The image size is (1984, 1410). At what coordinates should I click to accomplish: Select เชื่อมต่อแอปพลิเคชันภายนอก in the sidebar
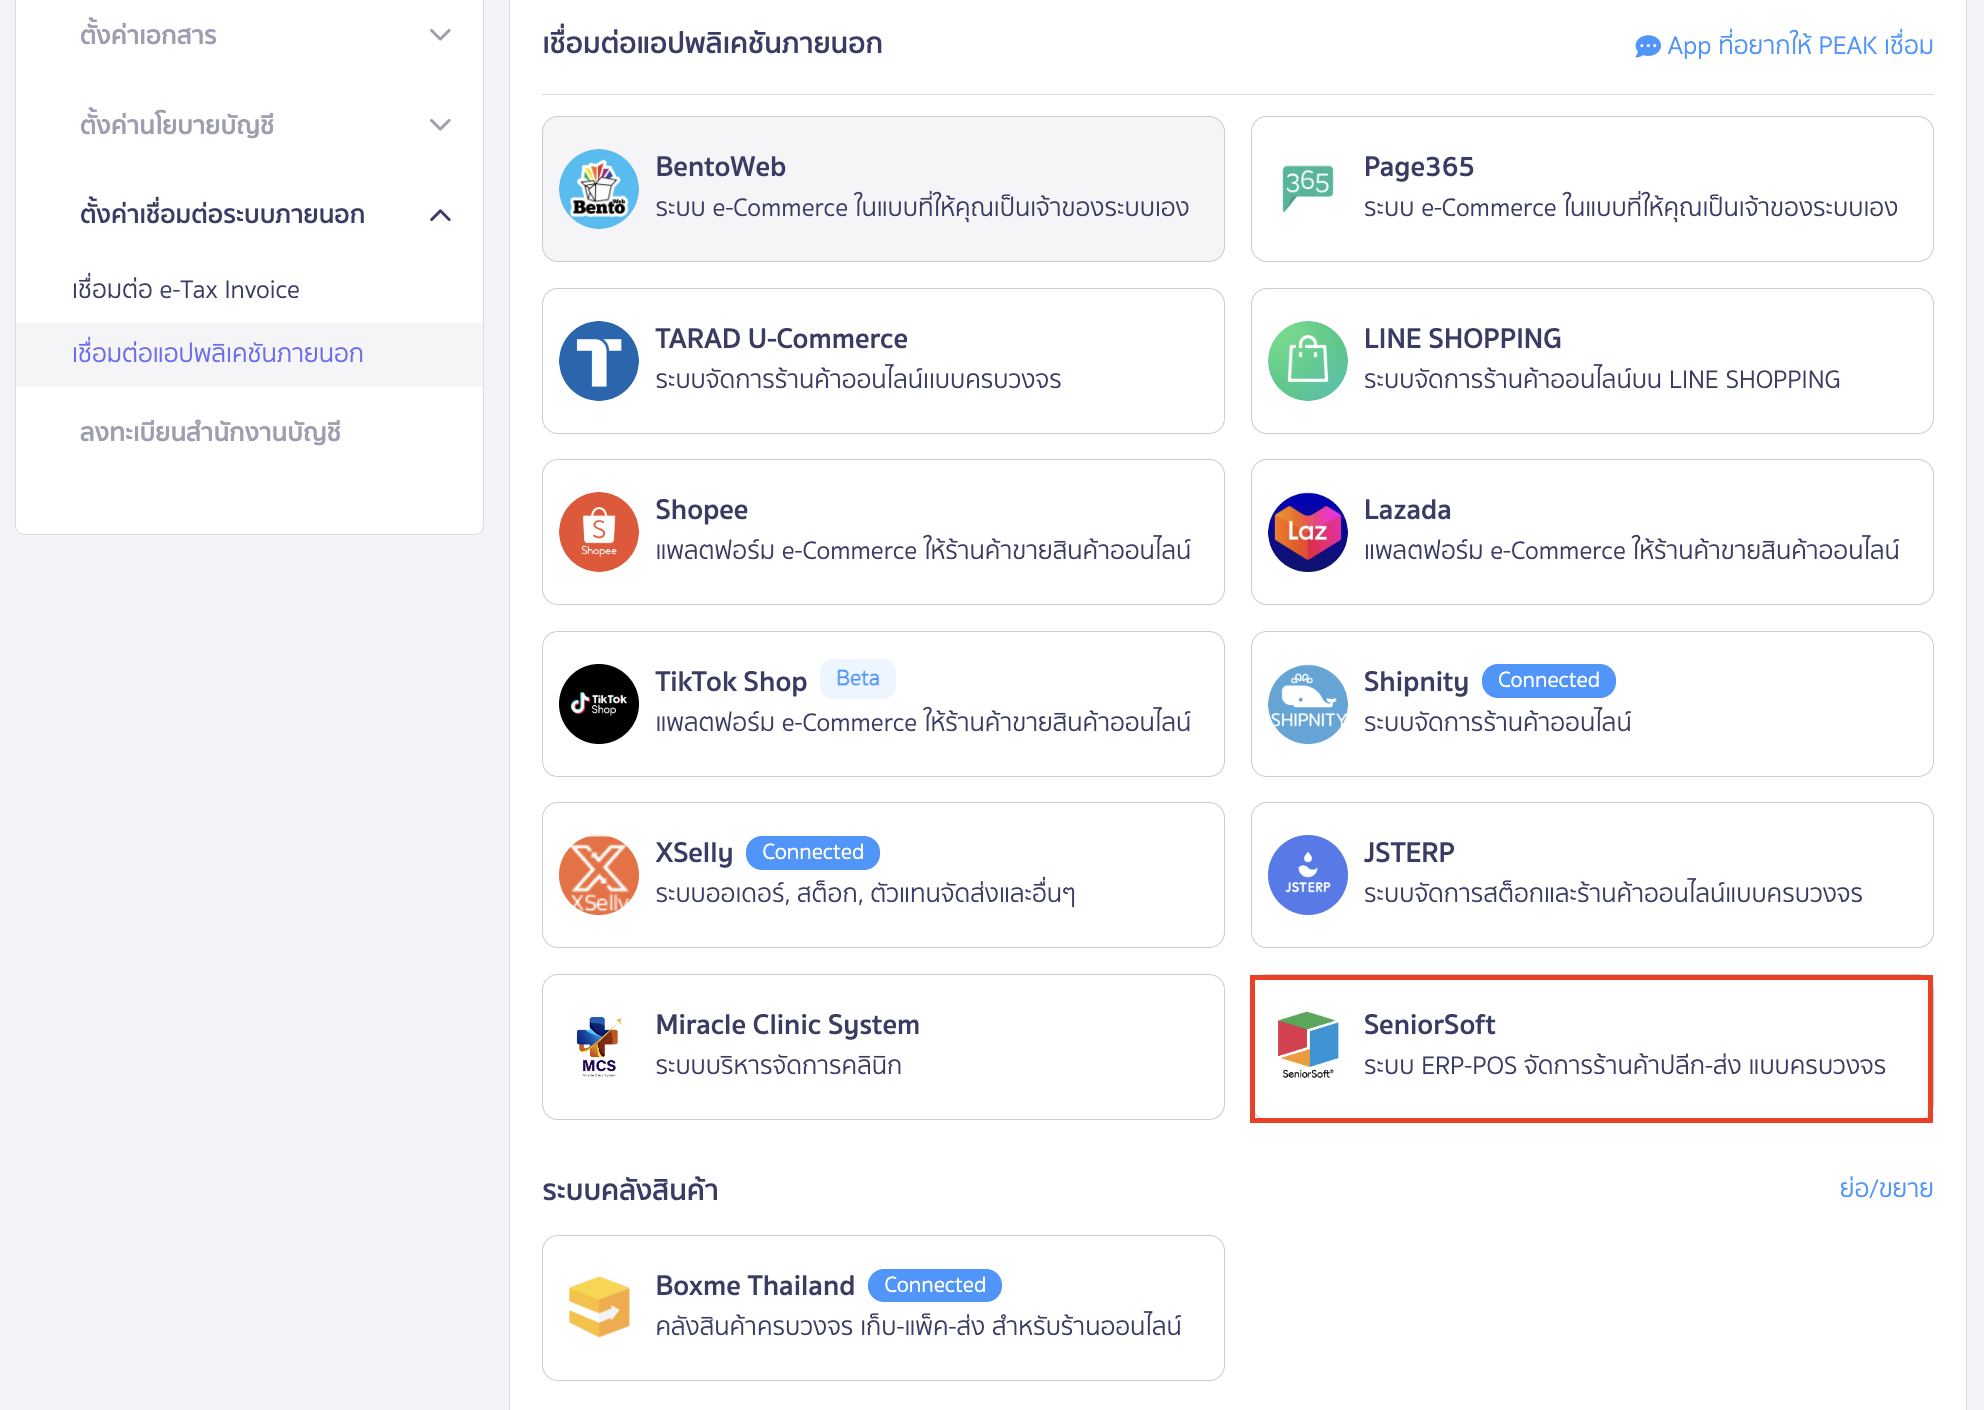pos(218,354)
